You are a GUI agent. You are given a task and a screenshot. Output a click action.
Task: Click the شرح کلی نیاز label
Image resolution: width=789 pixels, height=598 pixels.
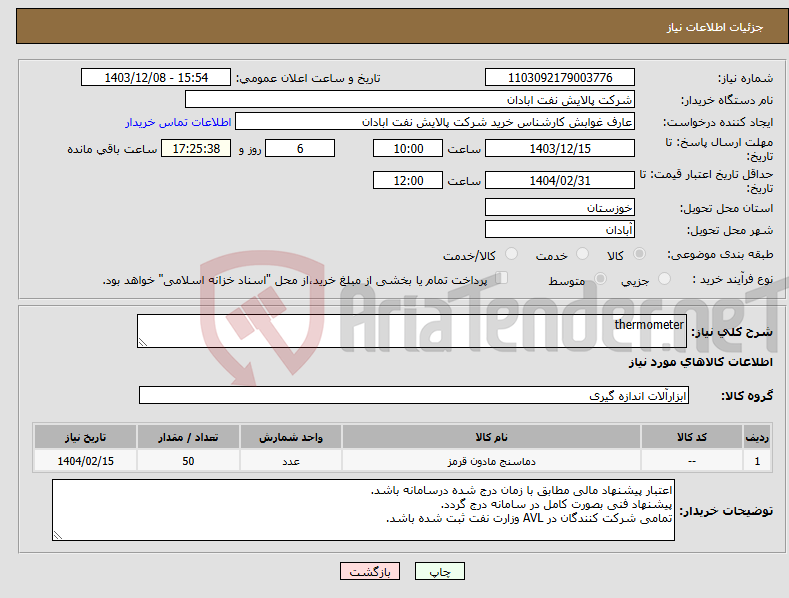tap(732, 332)
